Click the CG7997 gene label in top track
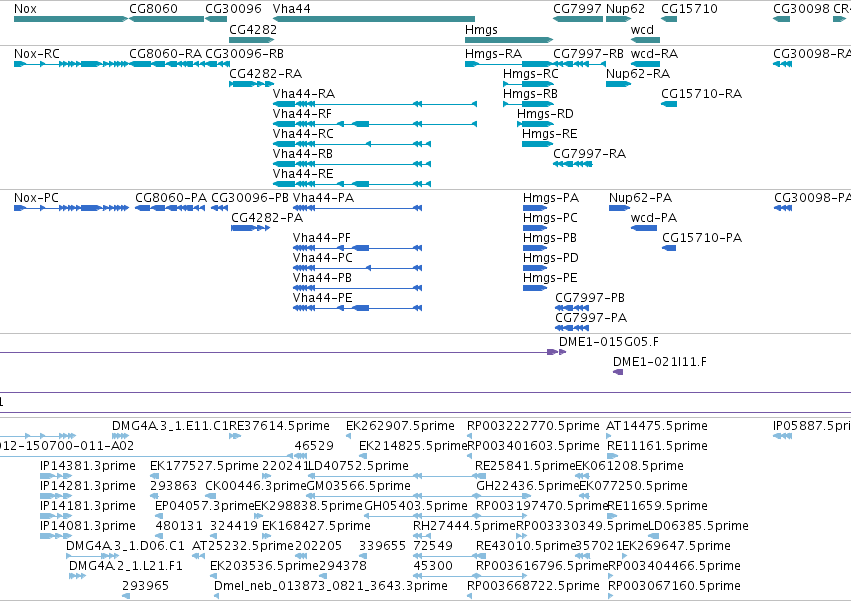 coord(577,9)
